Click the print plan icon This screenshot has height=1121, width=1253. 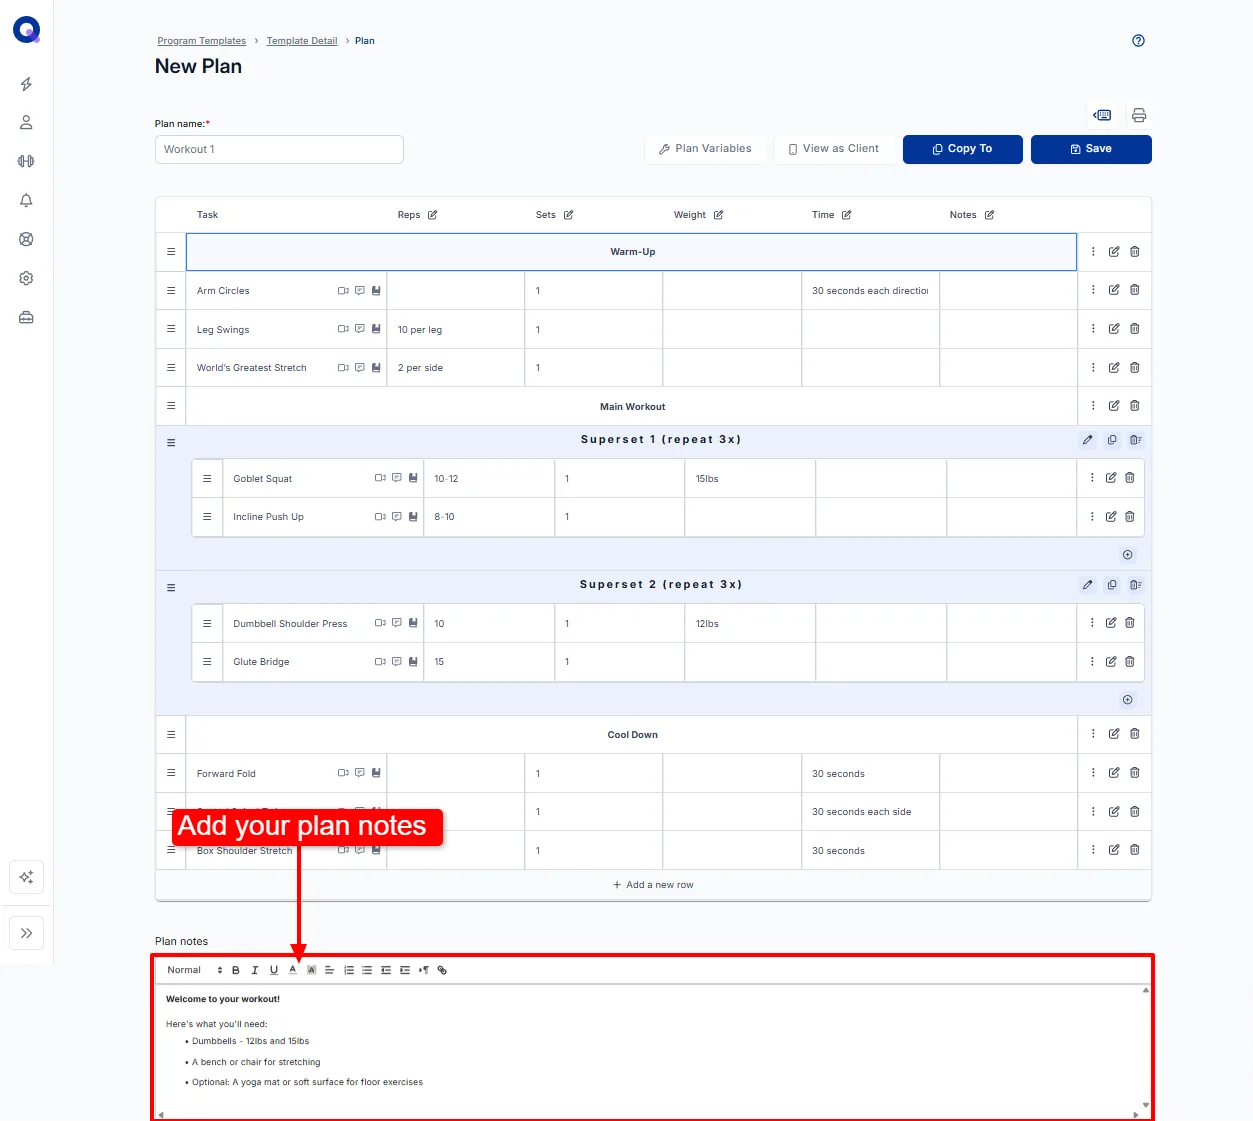click(x=1138, y=115)
